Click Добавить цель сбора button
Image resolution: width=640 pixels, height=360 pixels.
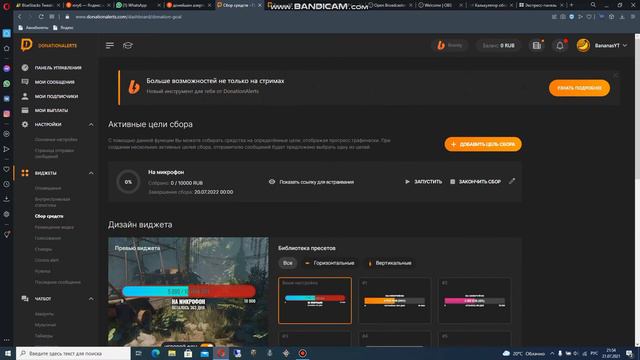pyautogui.click(x=483, y=144)
